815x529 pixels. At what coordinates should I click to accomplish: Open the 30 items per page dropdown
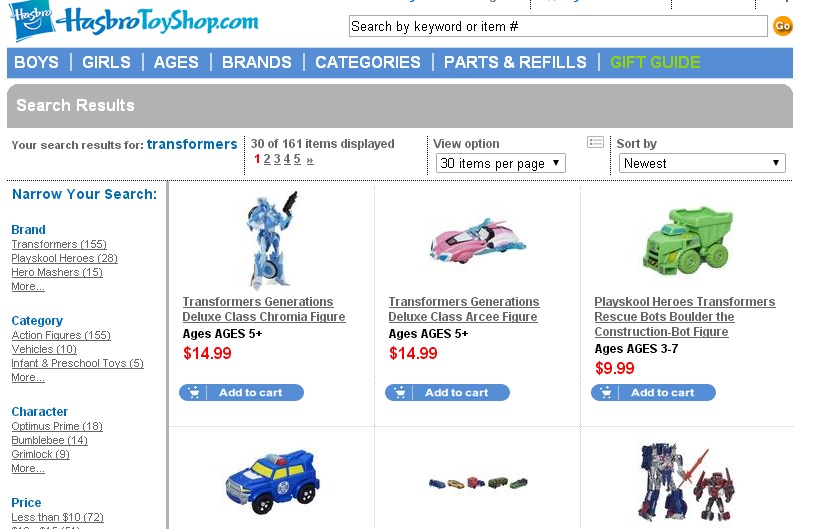click(x=501, y=163)
